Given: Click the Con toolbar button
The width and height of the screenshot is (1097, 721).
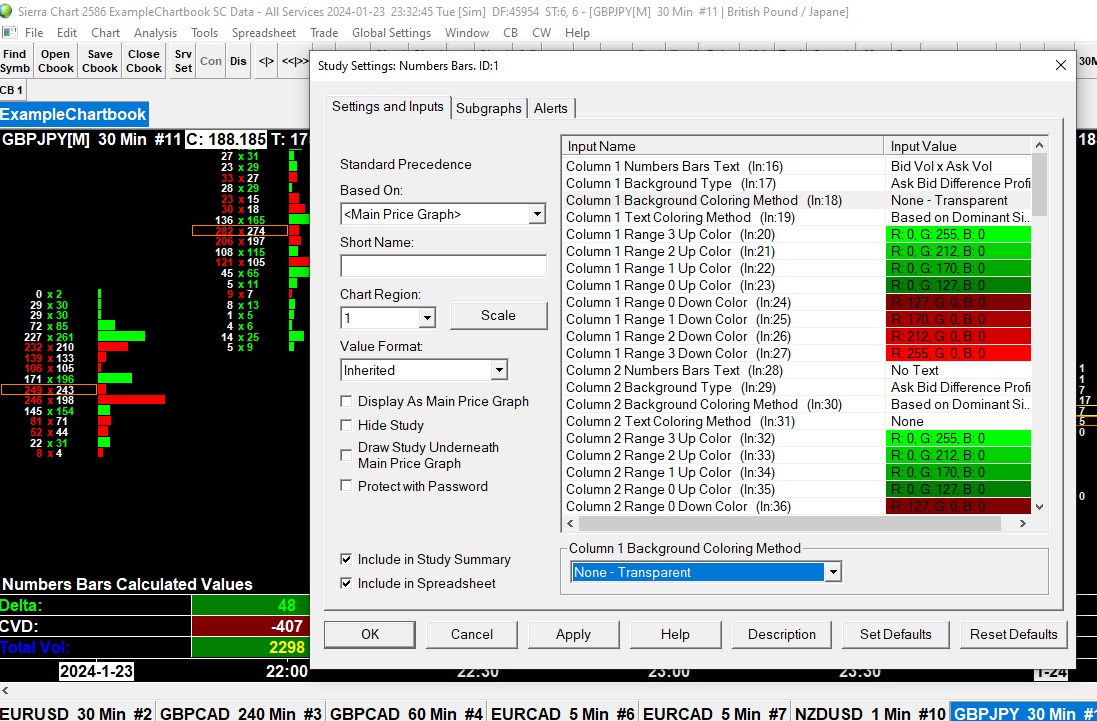Looking at the screenshot, I should click(x=211, y=61).
